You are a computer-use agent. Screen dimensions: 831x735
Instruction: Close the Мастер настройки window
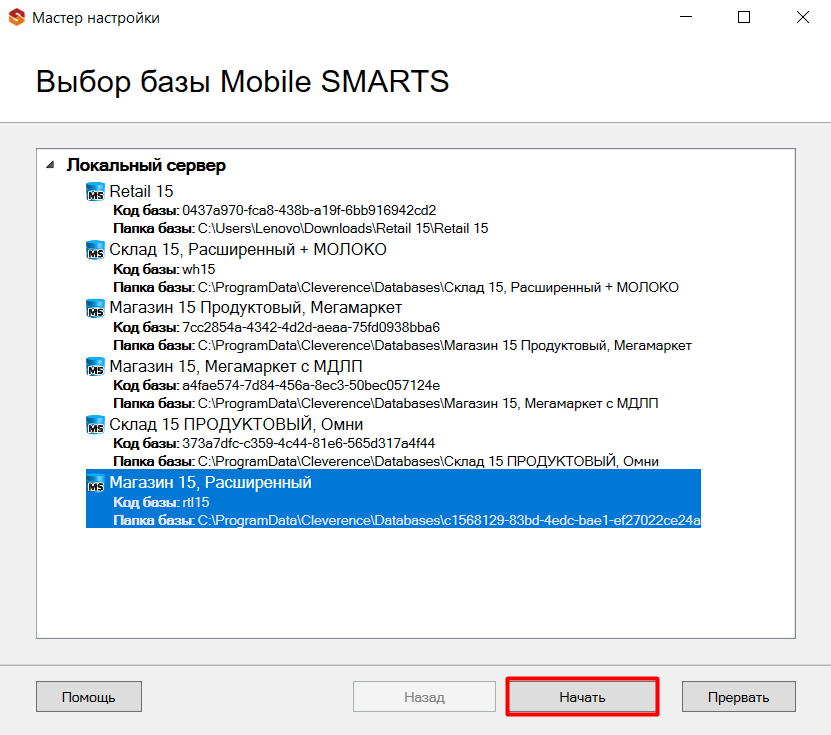(x=803, y=17)
